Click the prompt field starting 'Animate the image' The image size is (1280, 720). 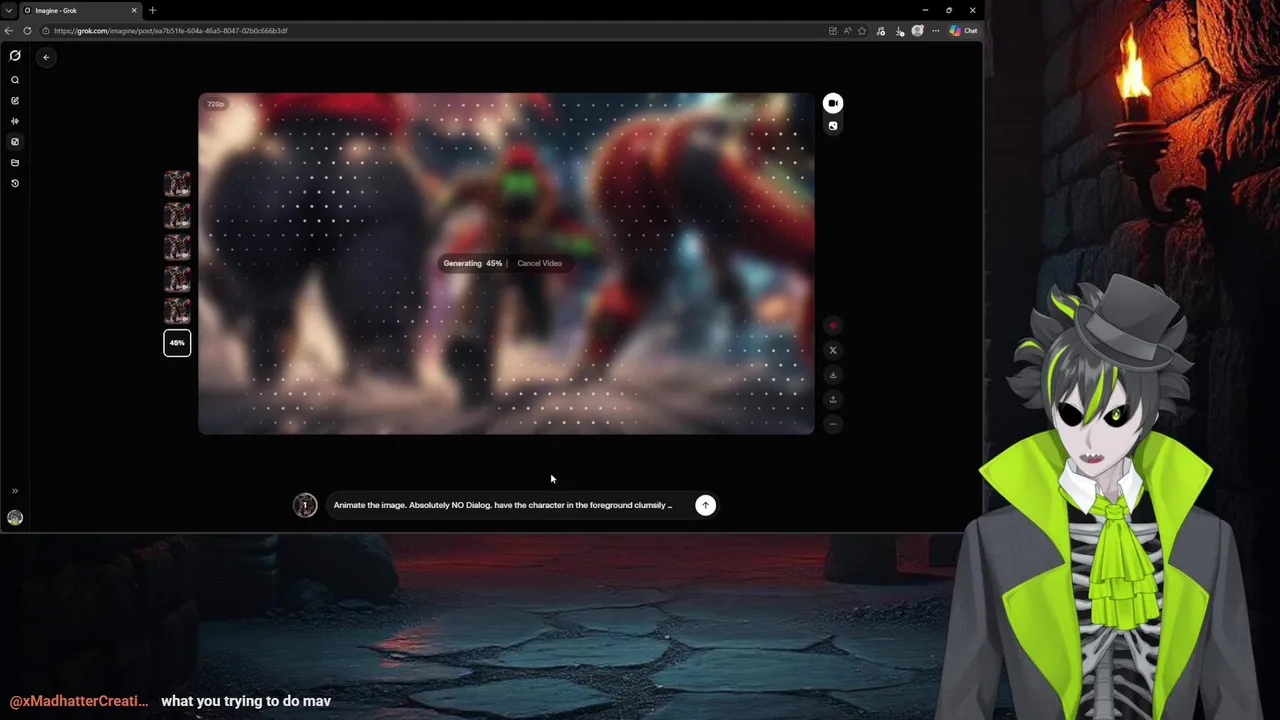point(503,505)
